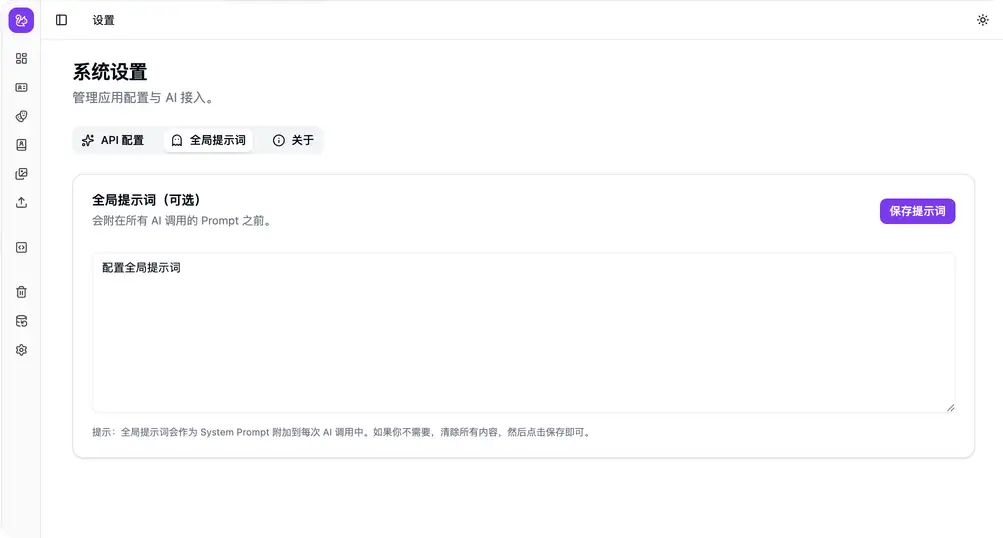This screenshot has width=1003, height=538.
Task: Switch to the API 配置 tab
Action: coord(113,140)
